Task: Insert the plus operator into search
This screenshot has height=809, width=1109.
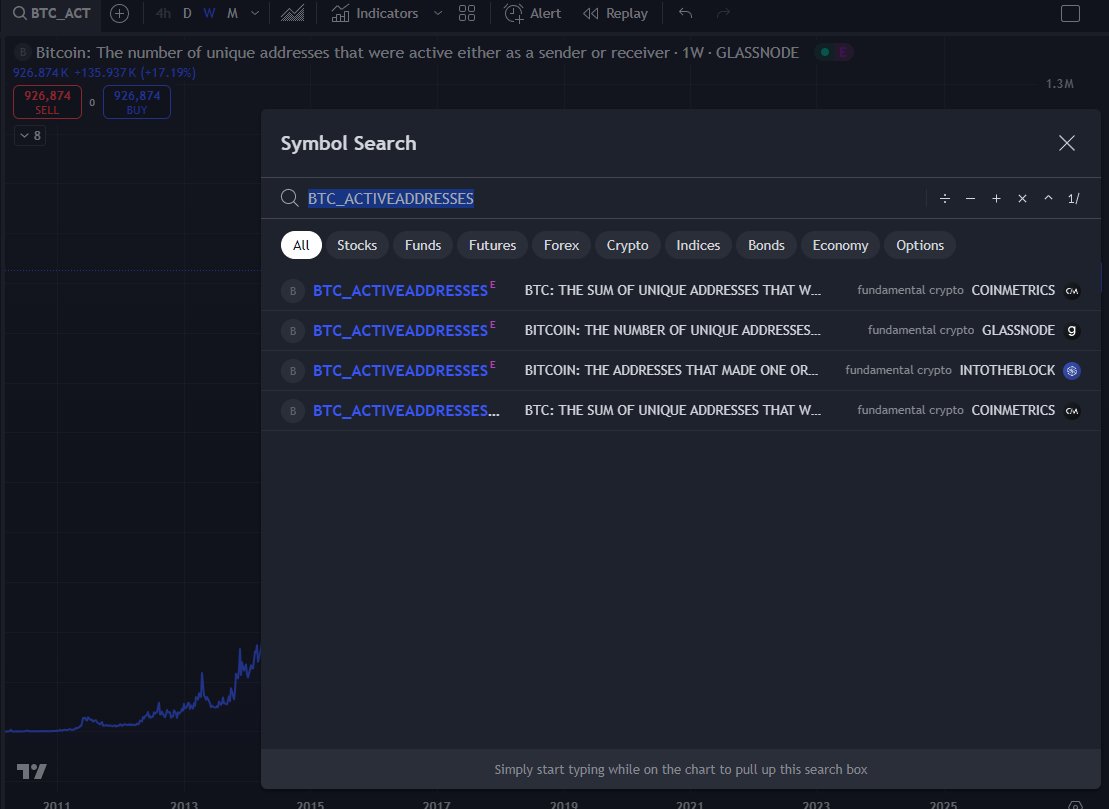Action: click(x=996, y=199)
